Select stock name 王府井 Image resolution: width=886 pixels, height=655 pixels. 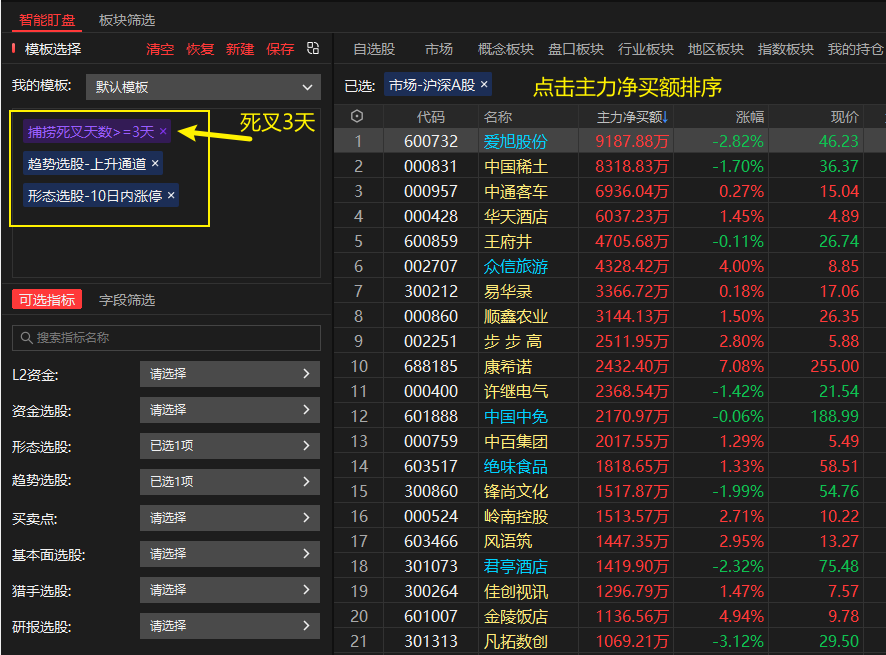[507, 241]
